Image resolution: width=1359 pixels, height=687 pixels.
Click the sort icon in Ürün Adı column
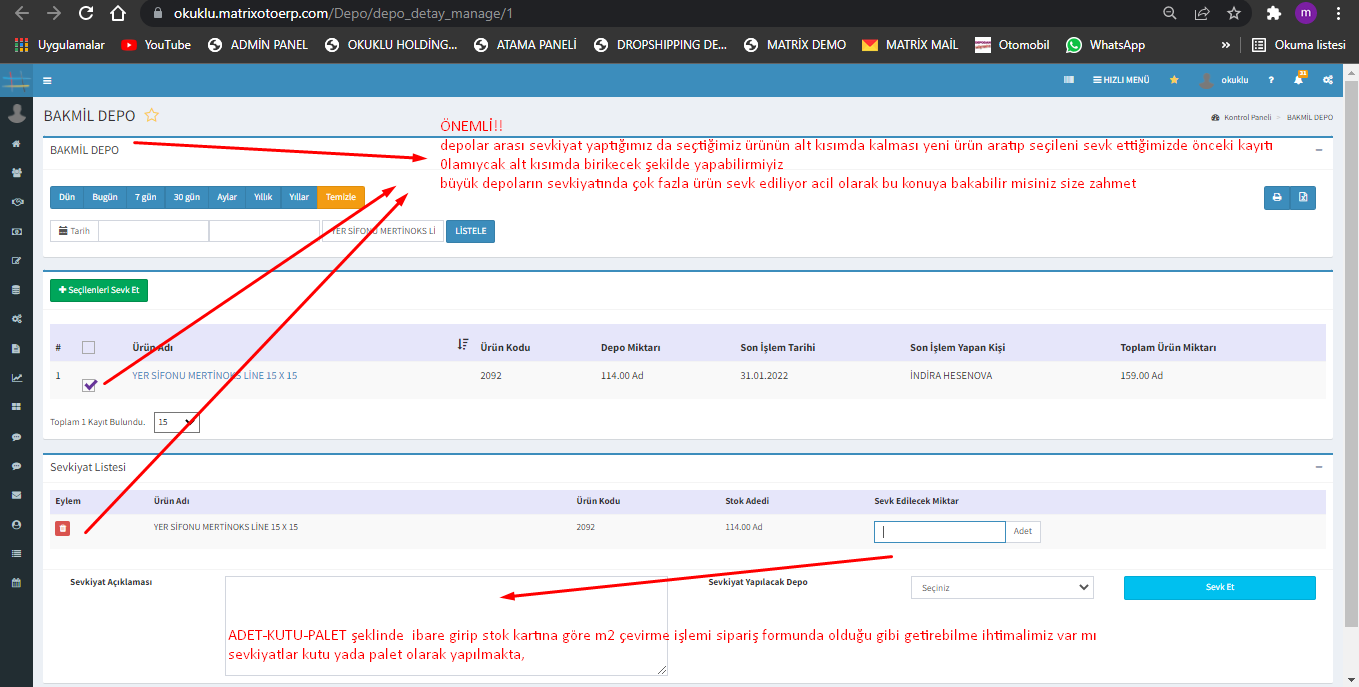pyautogui.click(x=463, y=345)
